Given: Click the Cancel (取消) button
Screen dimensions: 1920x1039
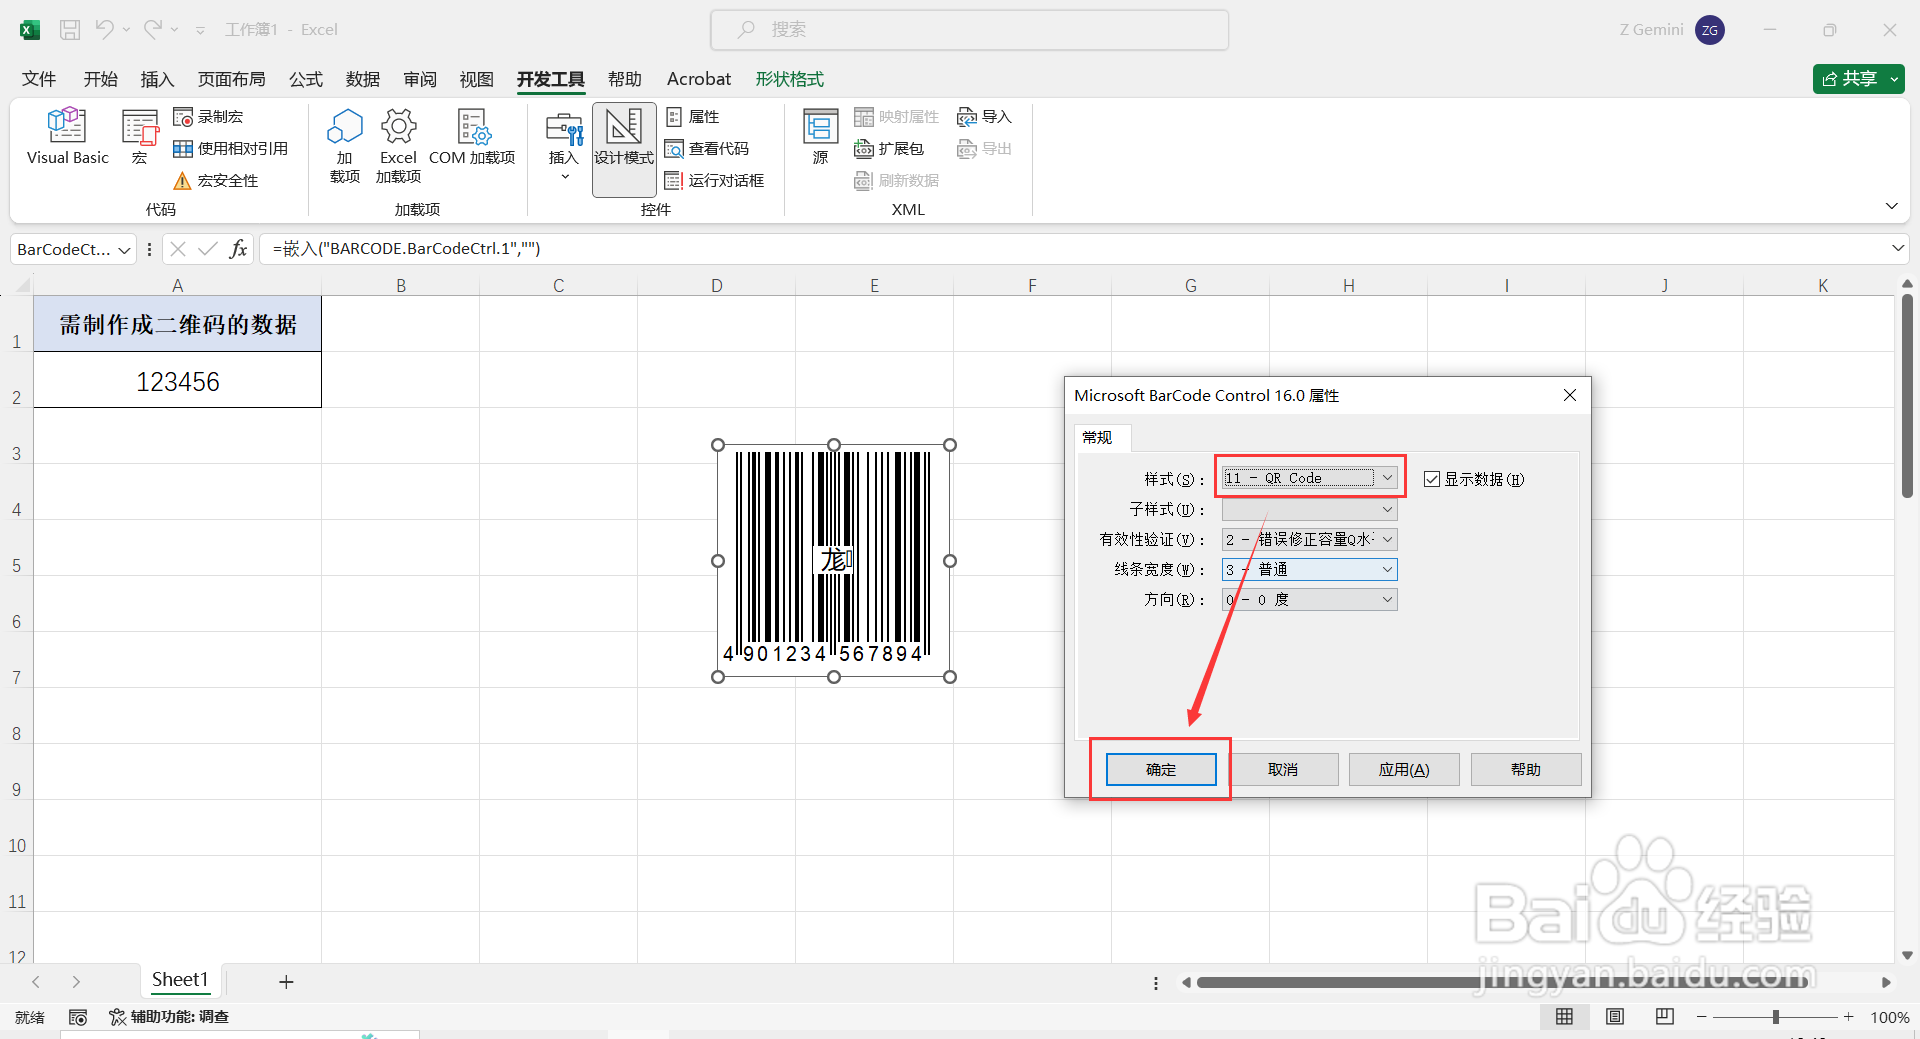Looking at the screenshot, I should pos(1283,770).
